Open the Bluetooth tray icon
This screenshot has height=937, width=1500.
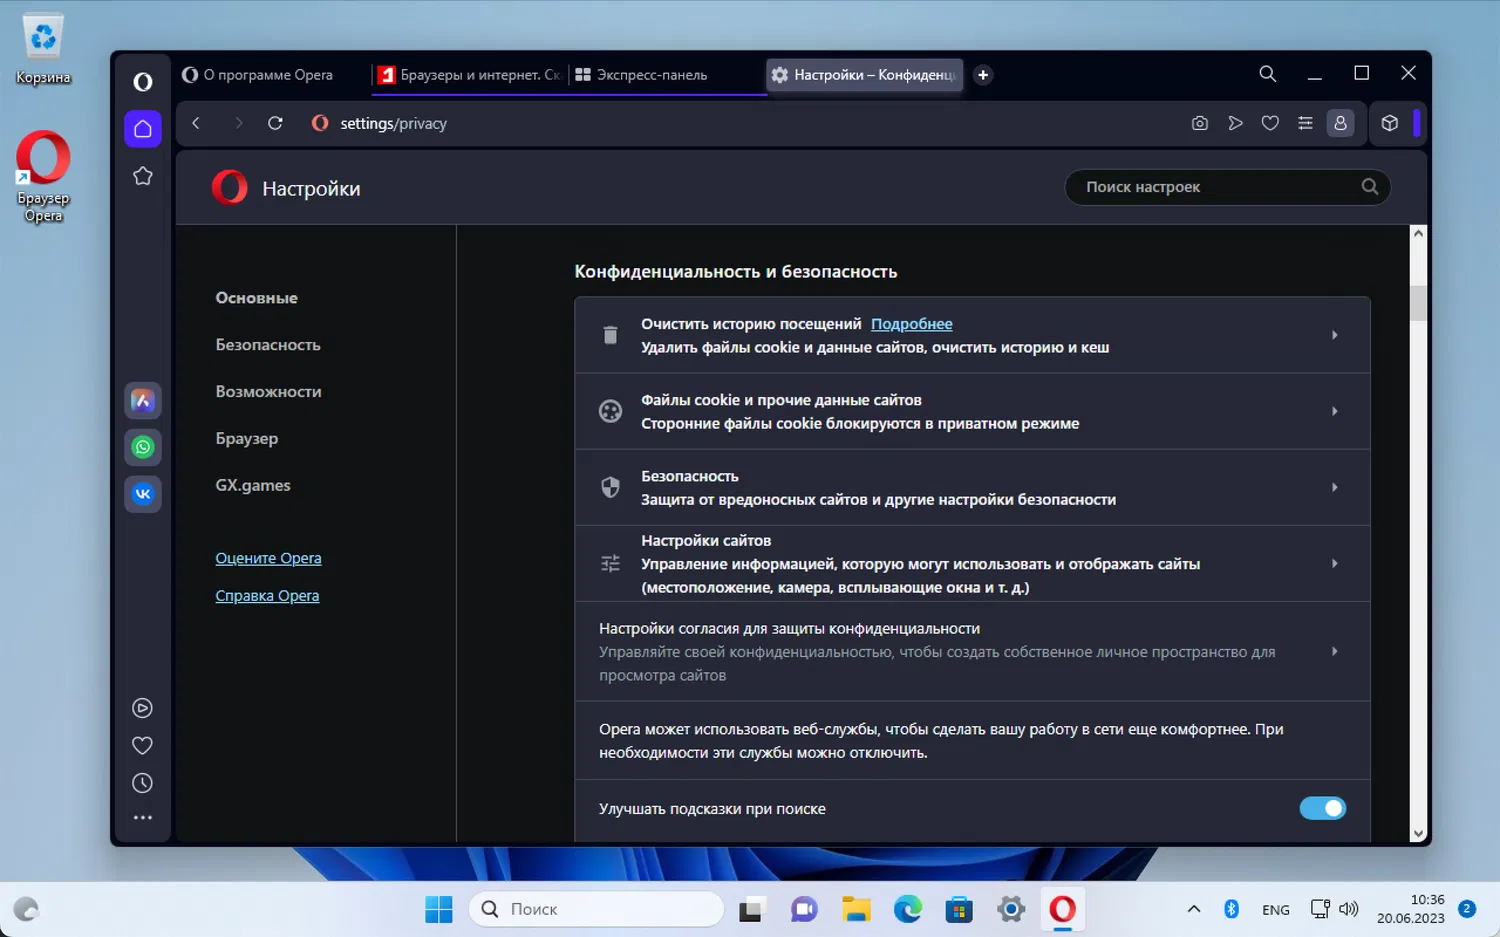point(1232,909)
